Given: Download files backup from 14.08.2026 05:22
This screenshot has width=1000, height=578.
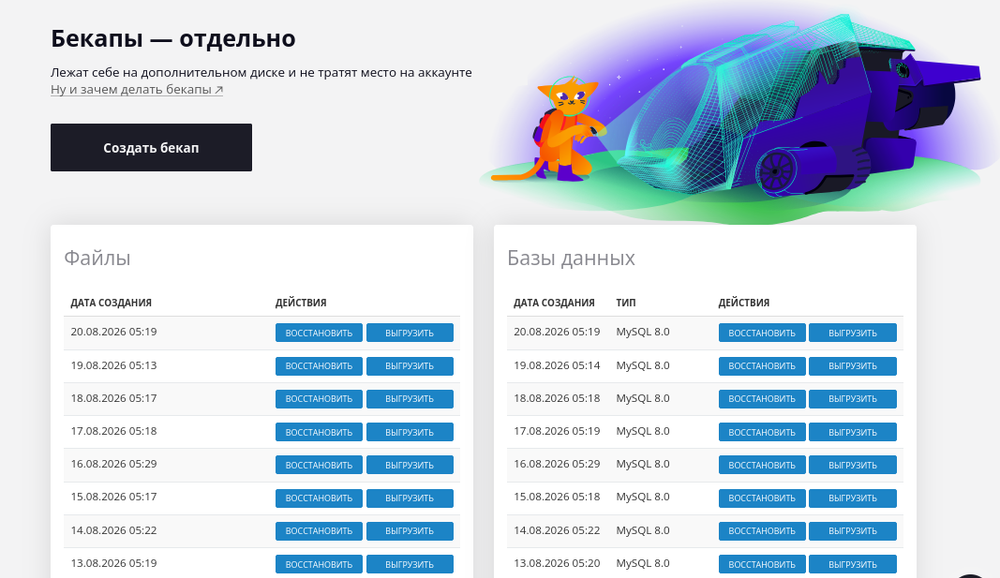Looking at the screenshot, I should pyautogui.click(x=409, y=531).
